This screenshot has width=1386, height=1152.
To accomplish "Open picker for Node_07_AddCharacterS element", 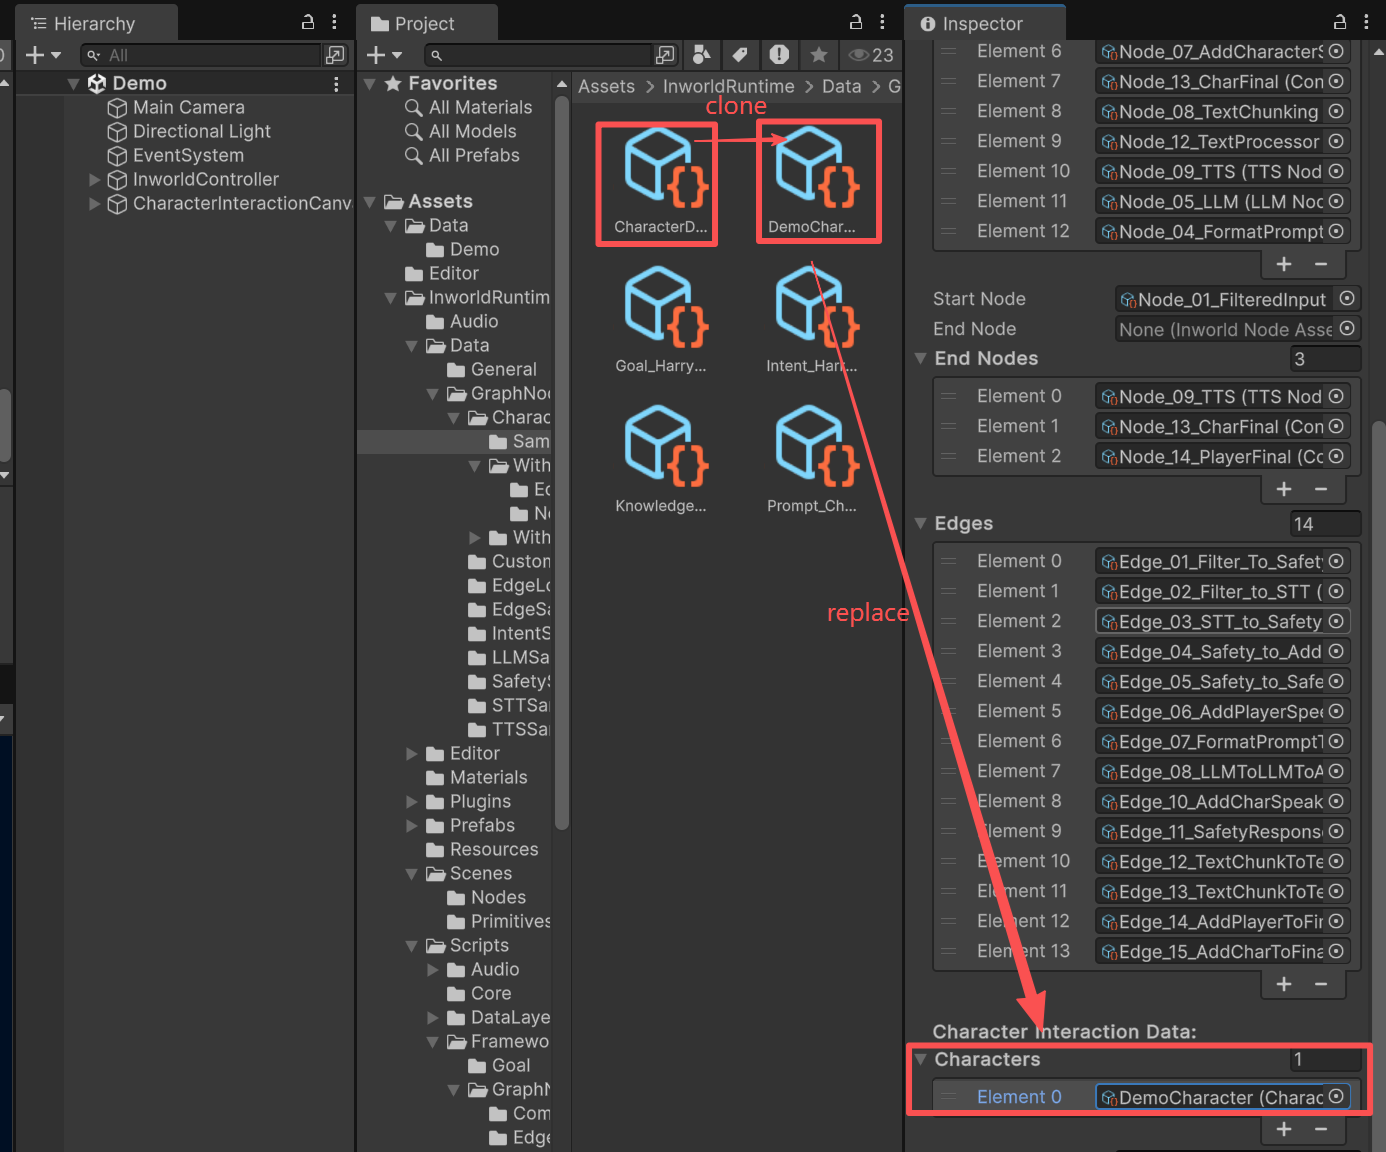I will (1336, 51).
